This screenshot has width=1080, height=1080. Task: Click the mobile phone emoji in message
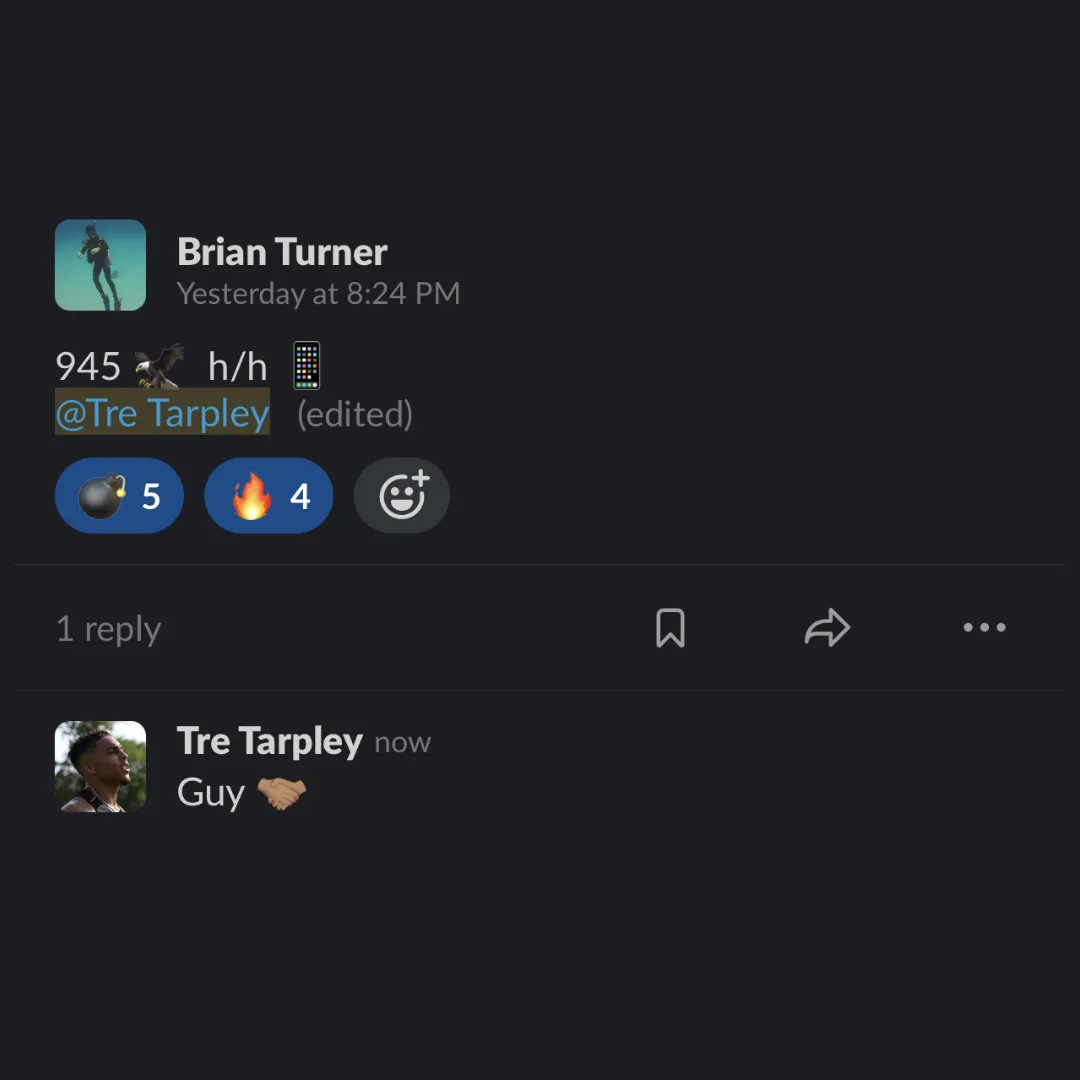pos(307,366)
